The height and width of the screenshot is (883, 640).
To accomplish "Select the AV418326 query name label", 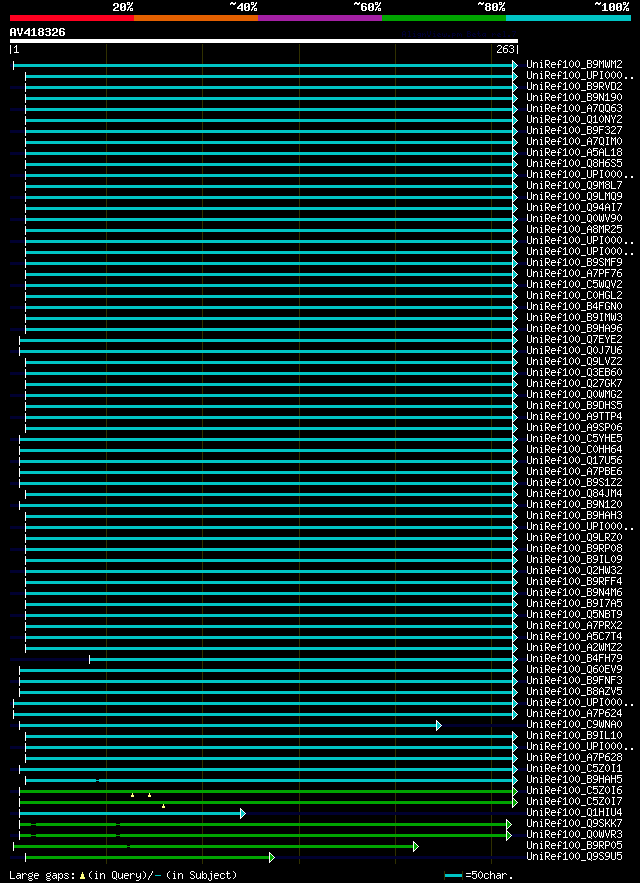I will pyautogui.click(x=37, y=32).
